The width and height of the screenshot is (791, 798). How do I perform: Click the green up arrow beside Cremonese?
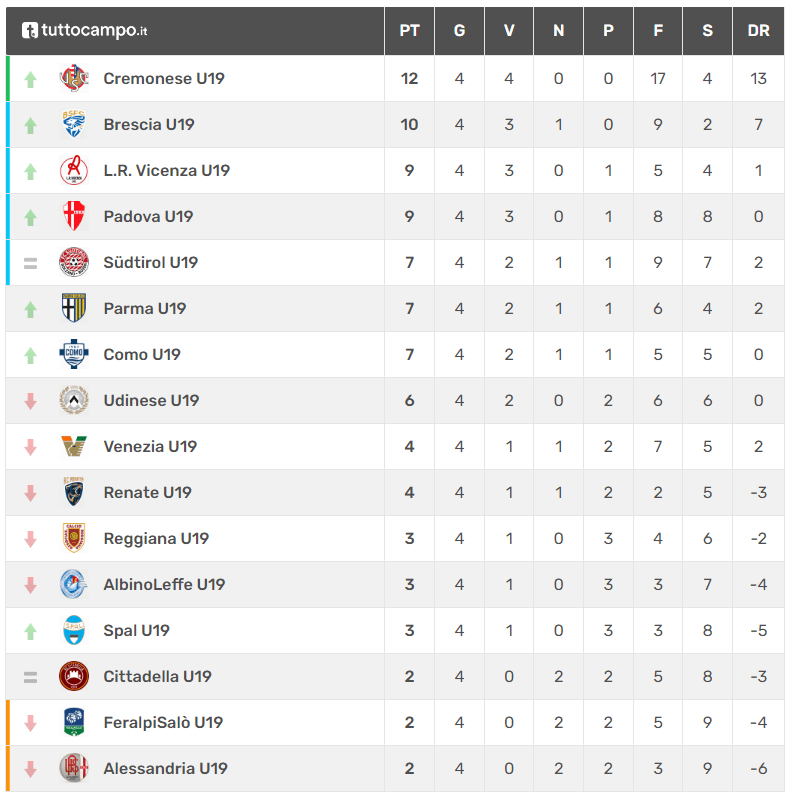(31, 79)
